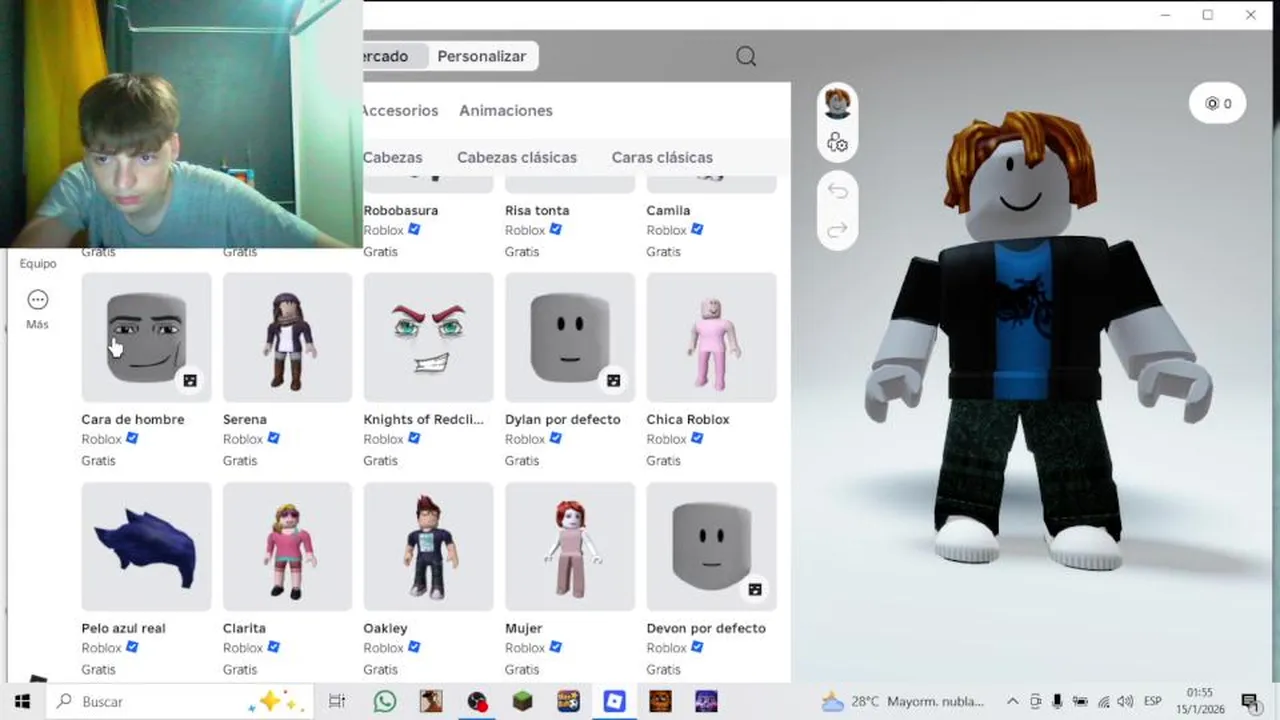Select the Serena character thumbnail
This screenshot has height=720, width=1280.
pyautogui.click(x=287, y=337)
